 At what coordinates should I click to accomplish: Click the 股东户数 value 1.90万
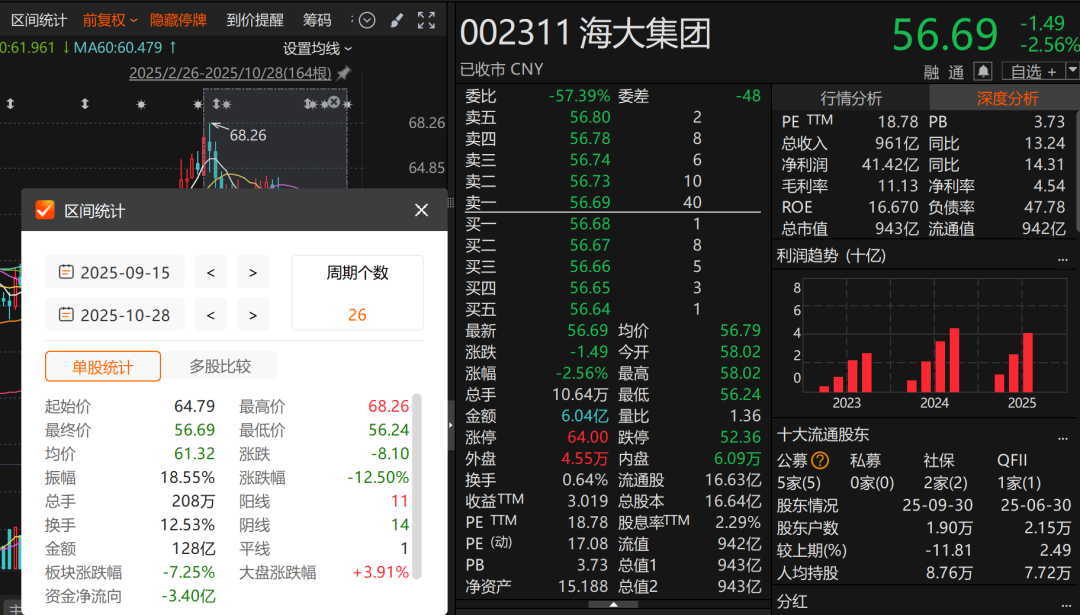949,528
